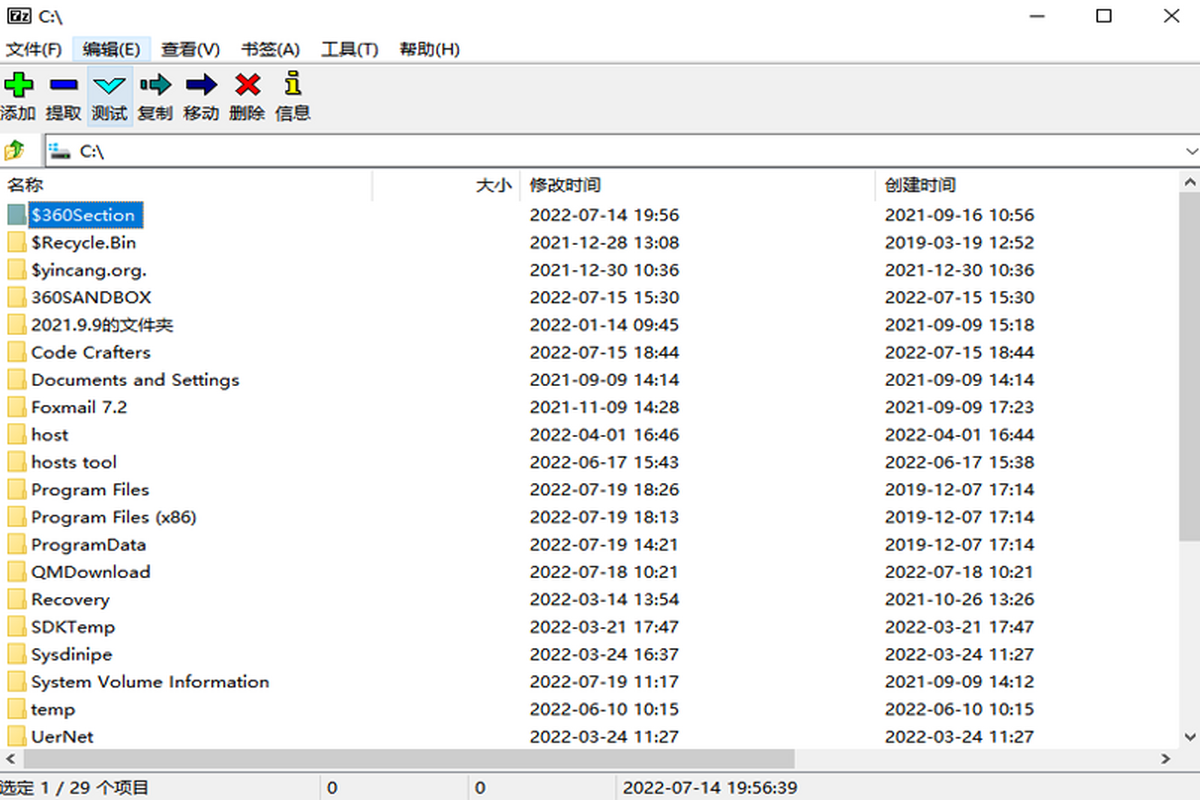Click the Test (测试) toolbar icon

pos(109,85)
